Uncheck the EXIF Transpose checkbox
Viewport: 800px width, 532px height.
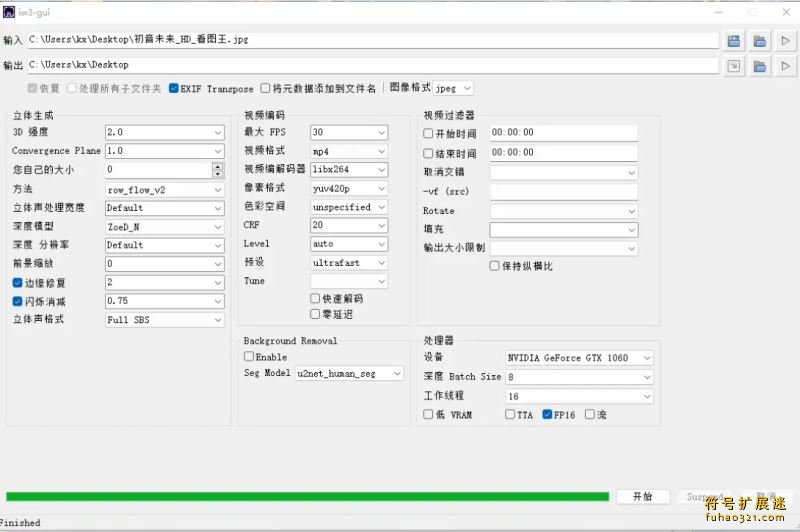click(173, 88)
